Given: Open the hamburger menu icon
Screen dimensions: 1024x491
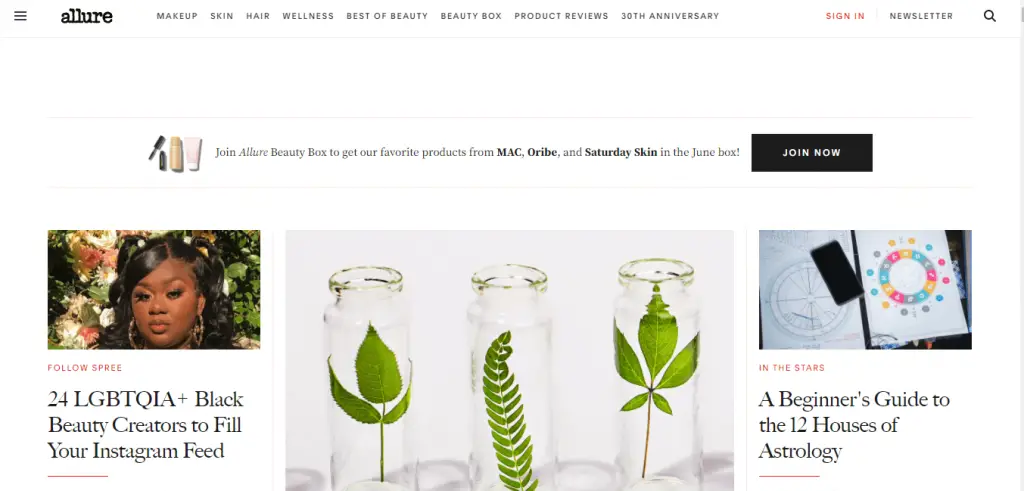Looking at the screenshot, I should tap(20, 16).
